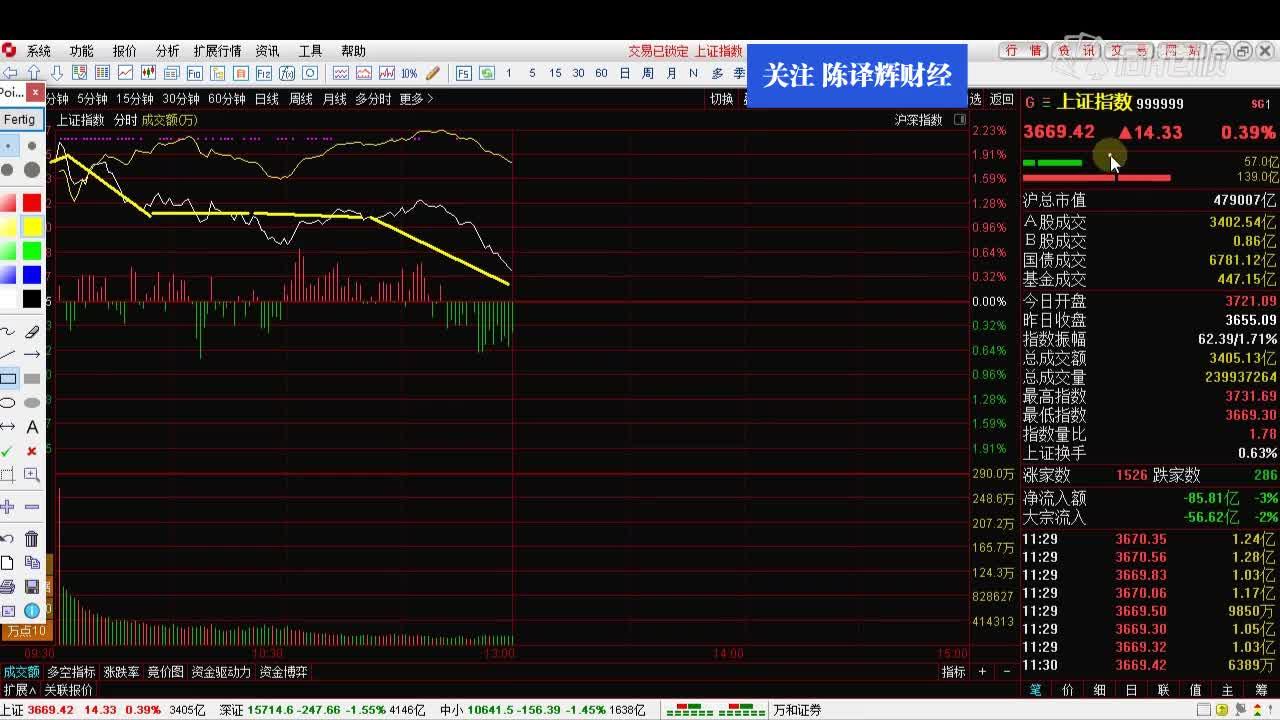Screen dimensions: 1280x720
Task: Open the 扩展行情 menu
Action: coord(217,51)
